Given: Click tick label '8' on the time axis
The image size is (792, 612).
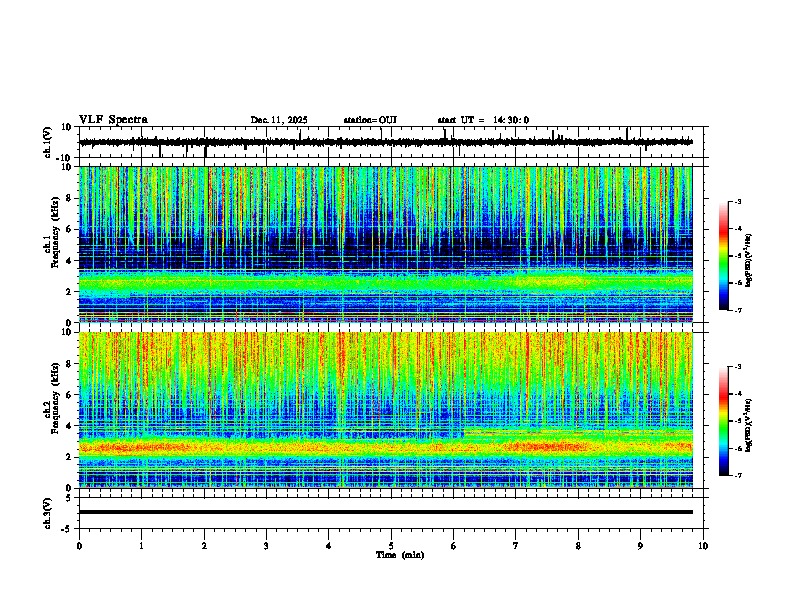Looking at the screenshot, I should [578, 546].
